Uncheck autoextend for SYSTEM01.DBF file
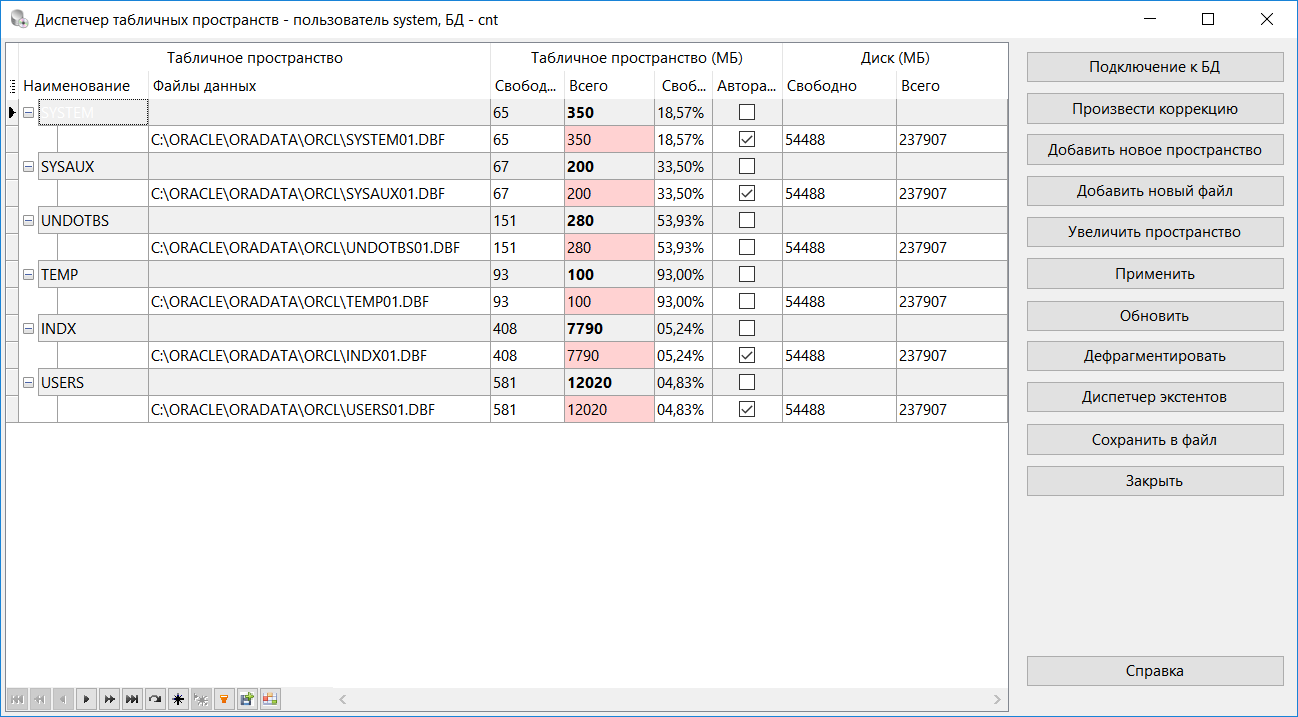Image resolution: width=1298 pixels, height=717 pixels. click(747, 140)
